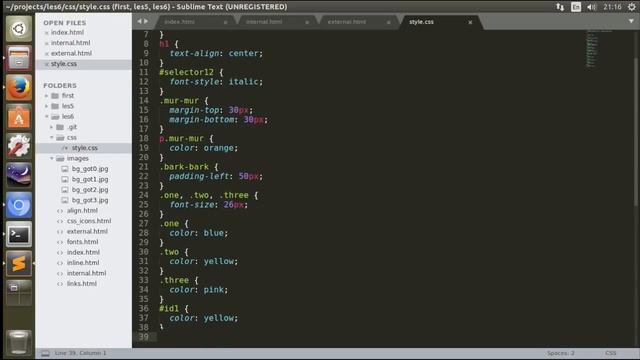The height and width of the screenshot is (360, 640).
Task: Open the Files manager dock icon
Action: click(19, 58)
